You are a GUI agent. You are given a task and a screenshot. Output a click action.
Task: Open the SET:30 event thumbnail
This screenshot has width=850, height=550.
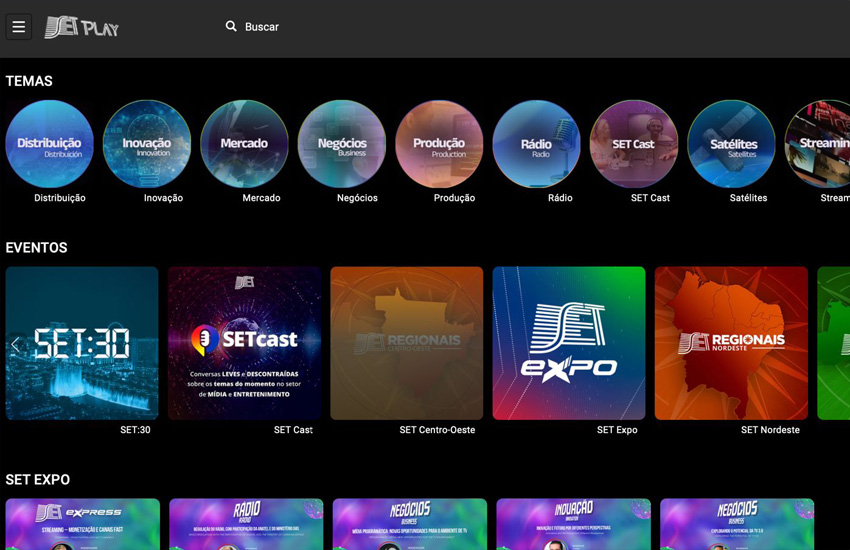coord(82,343)
